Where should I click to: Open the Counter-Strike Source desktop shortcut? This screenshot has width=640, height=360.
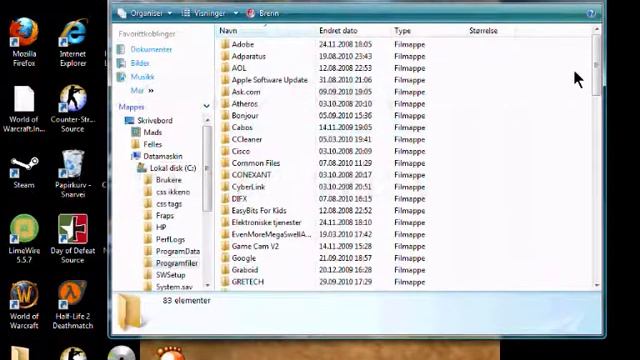(73, 109)
